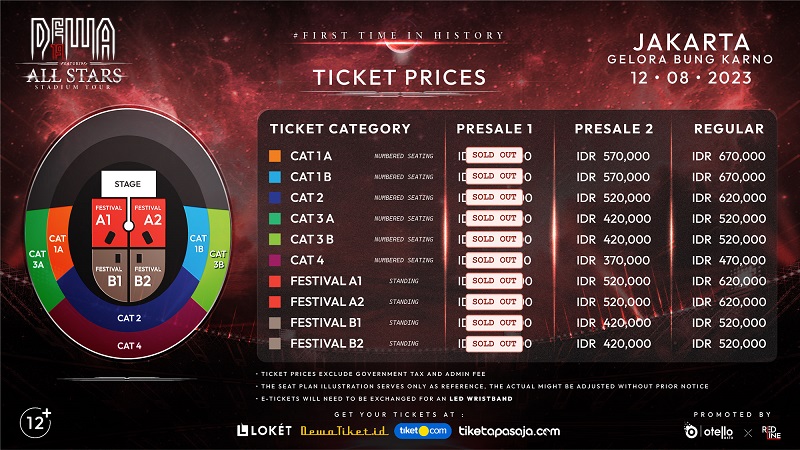Click the otello promoter logo
Screen dimensions: 800x450
[x=707, y=431]
